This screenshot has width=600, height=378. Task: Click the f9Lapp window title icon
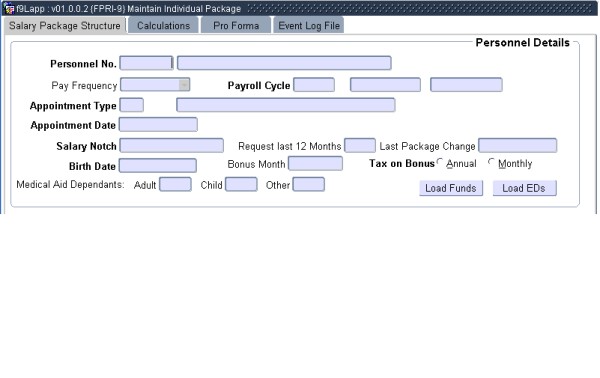click(x=8, y=8)
